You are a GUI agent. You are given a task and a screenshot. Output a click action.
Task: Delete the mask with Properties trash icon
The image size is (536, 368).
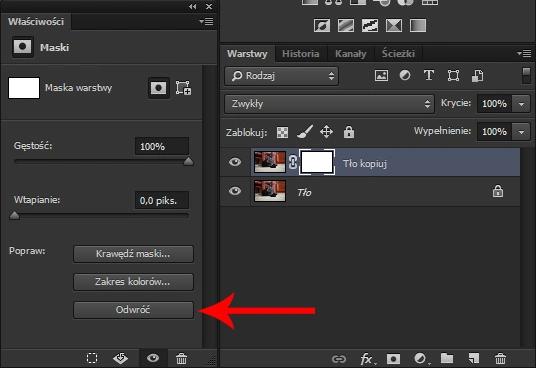tap(182, 358)
